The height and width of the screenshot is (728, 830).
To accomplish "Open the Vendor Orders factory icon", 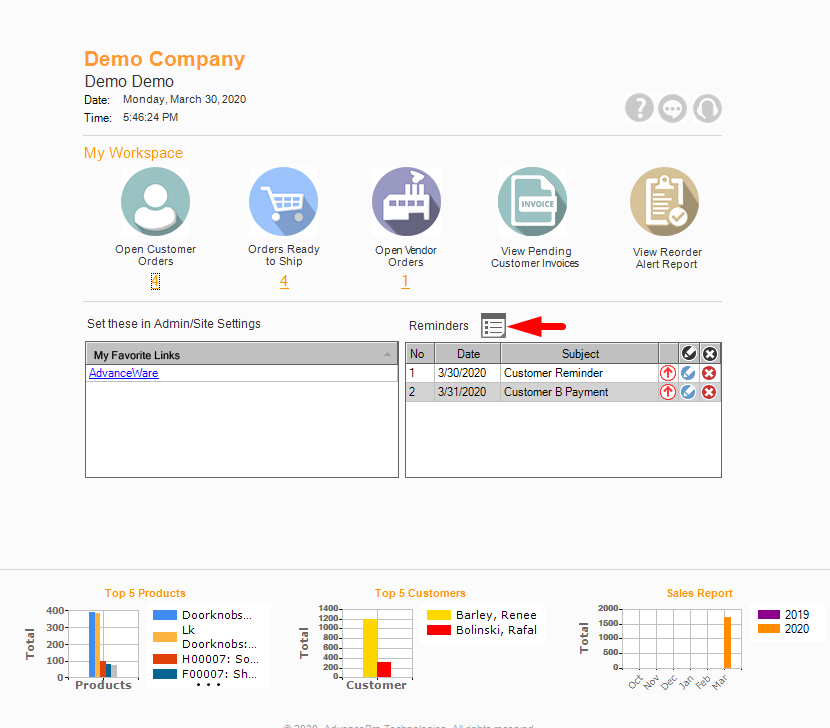I will click(x=406, y=202).
